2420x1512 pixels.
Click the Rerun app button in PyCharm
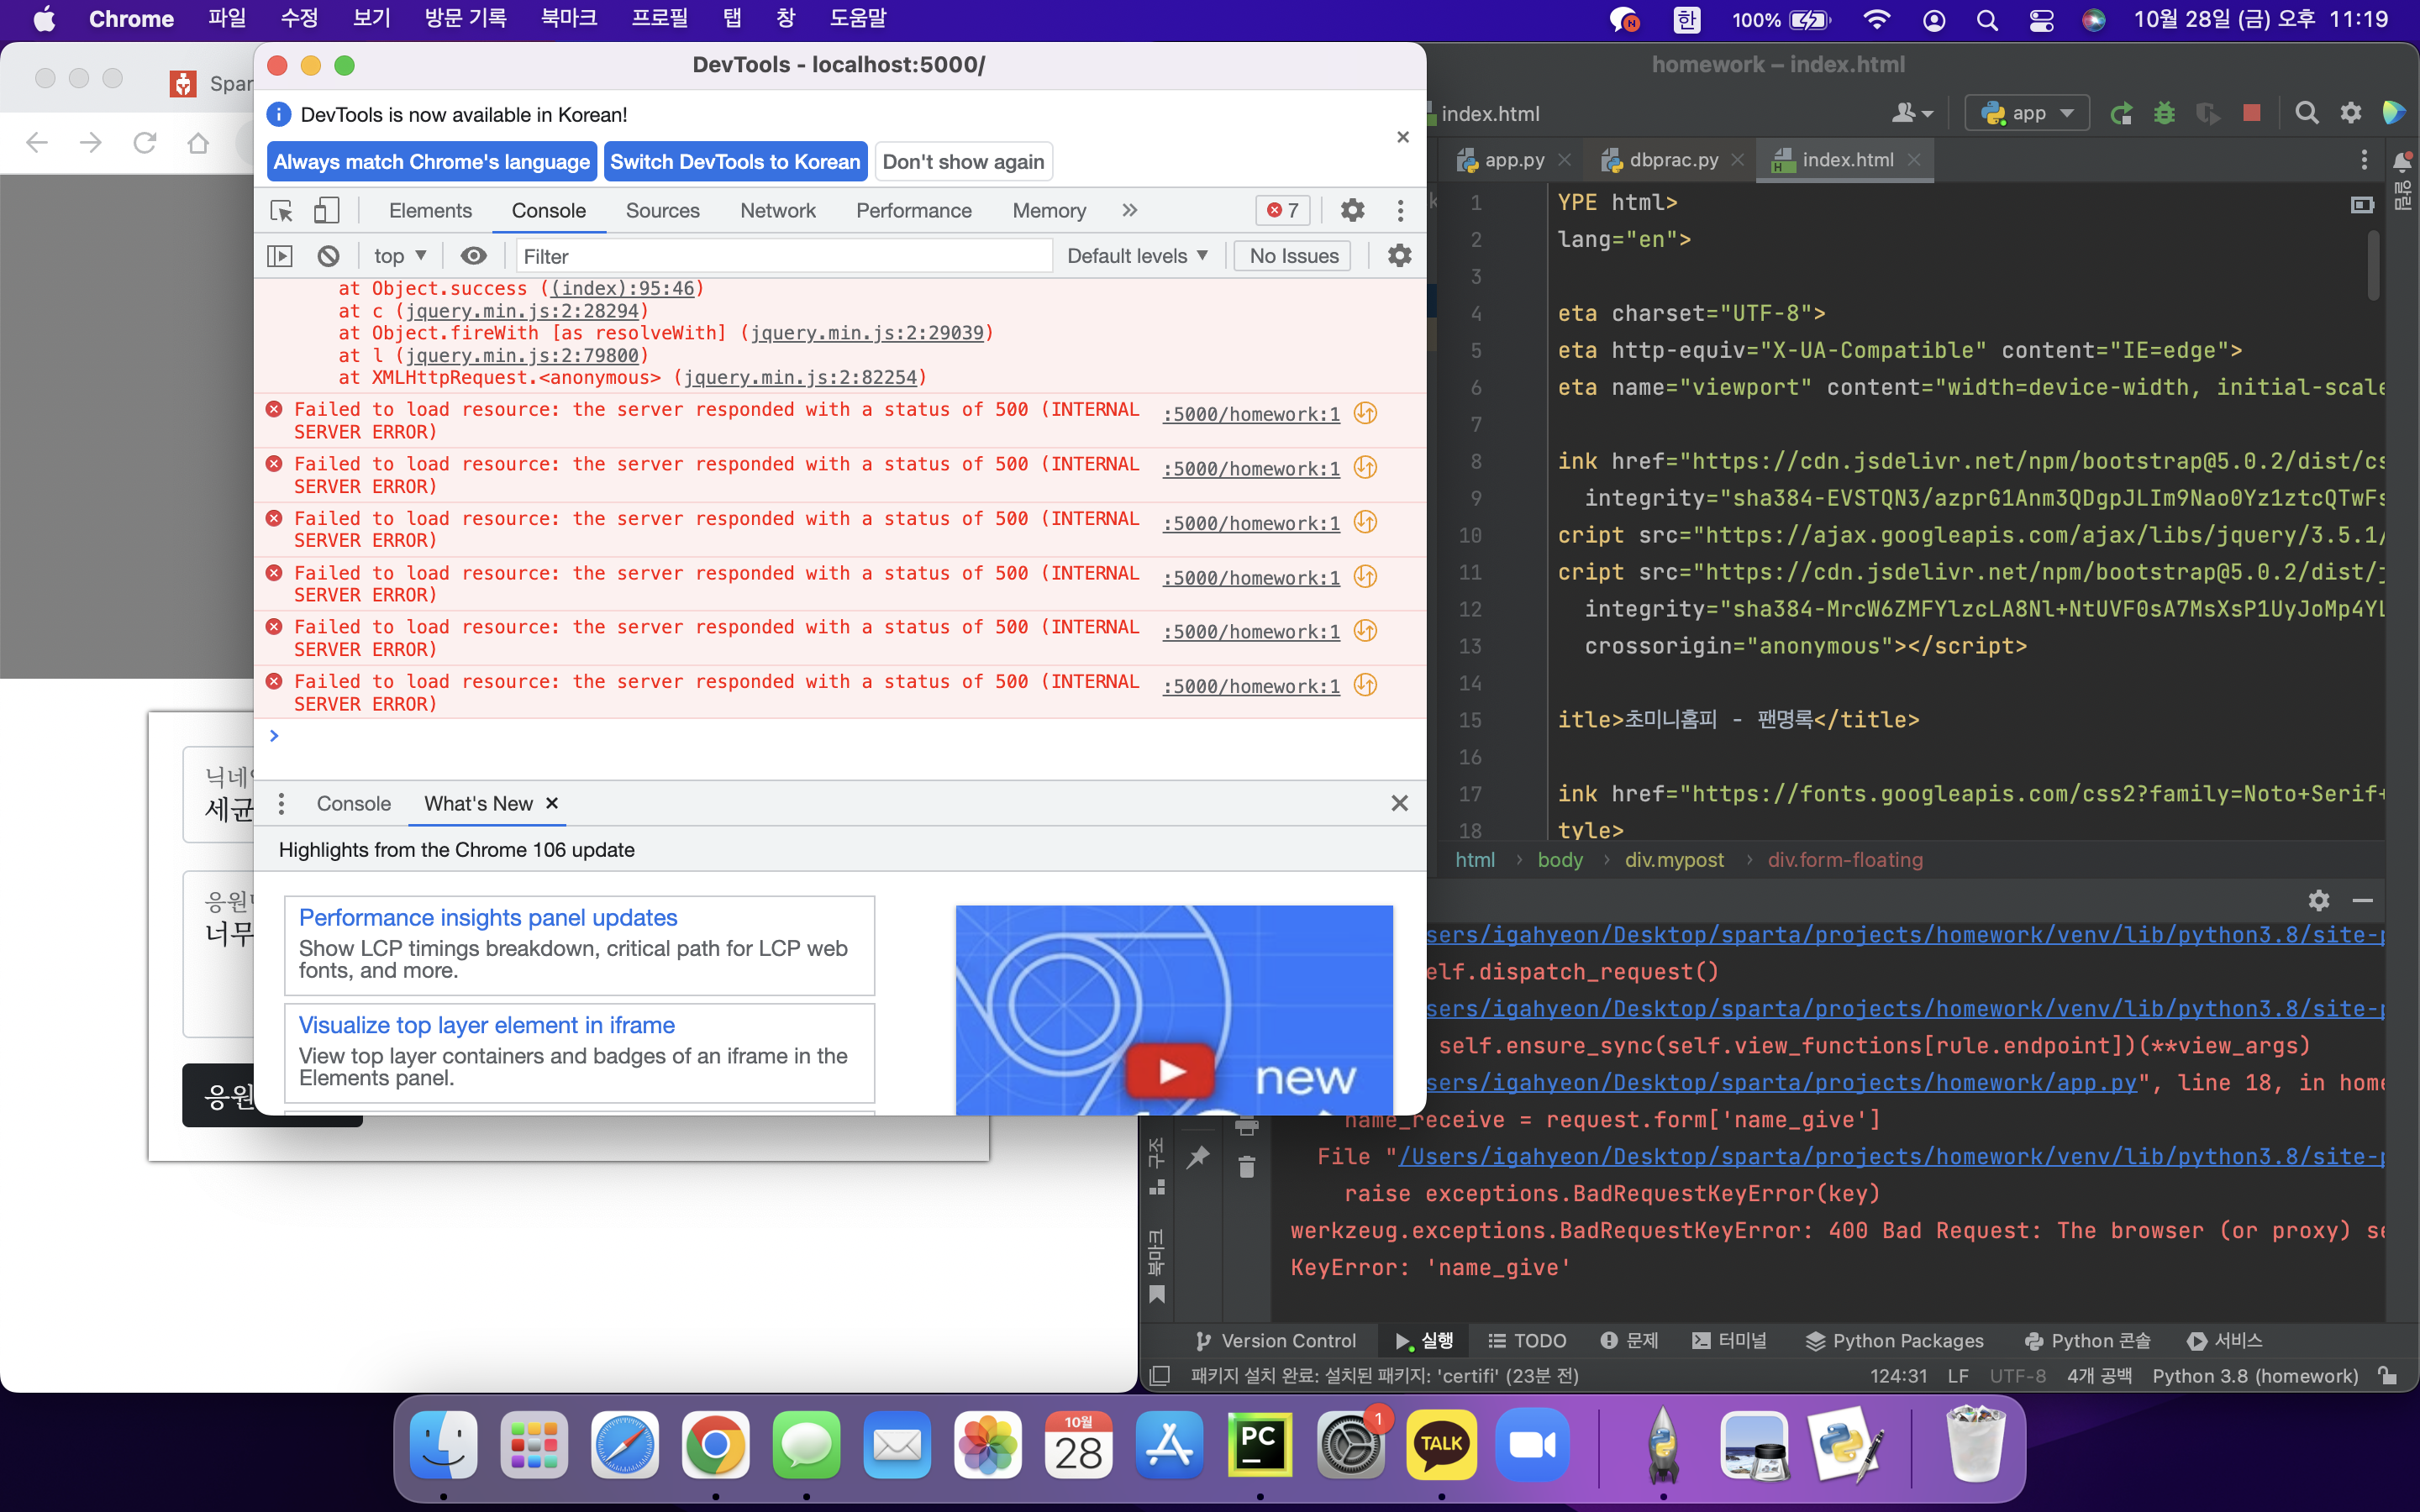[2120, 113]
